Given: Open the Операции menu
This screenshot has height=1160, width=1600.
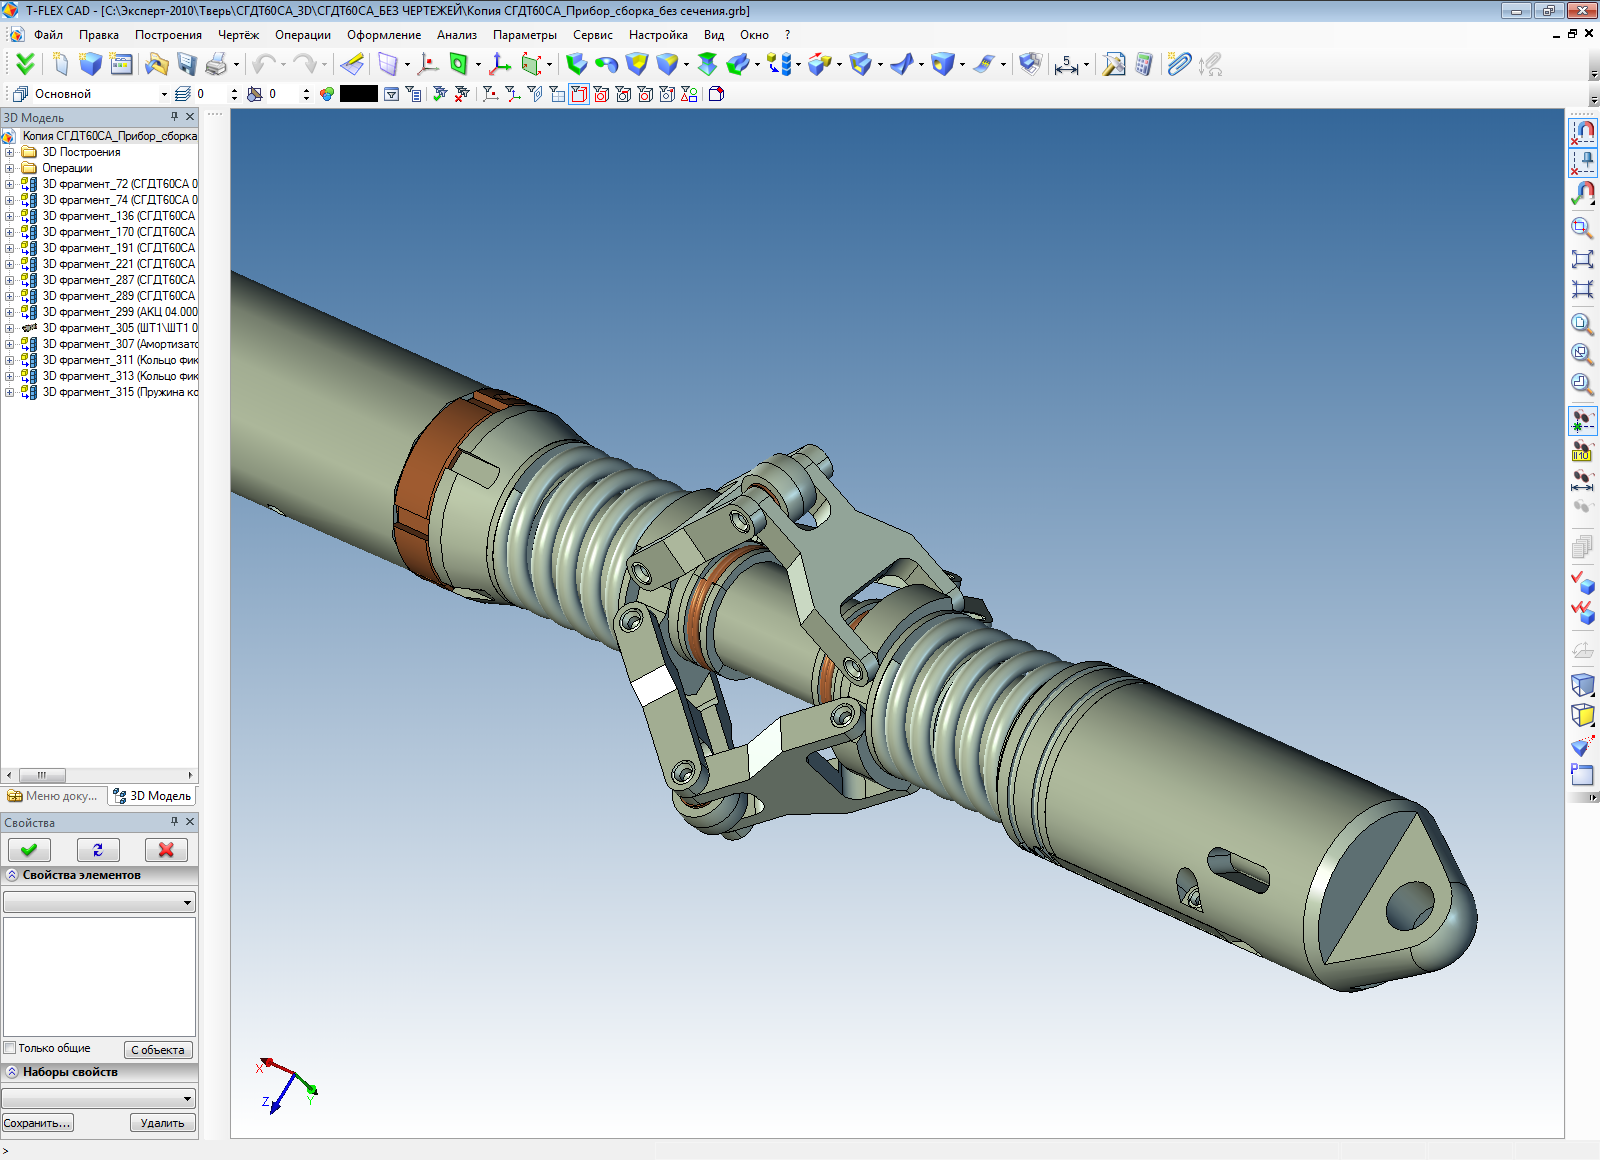Looking at the screenshot, I should (x=303, y=35).
